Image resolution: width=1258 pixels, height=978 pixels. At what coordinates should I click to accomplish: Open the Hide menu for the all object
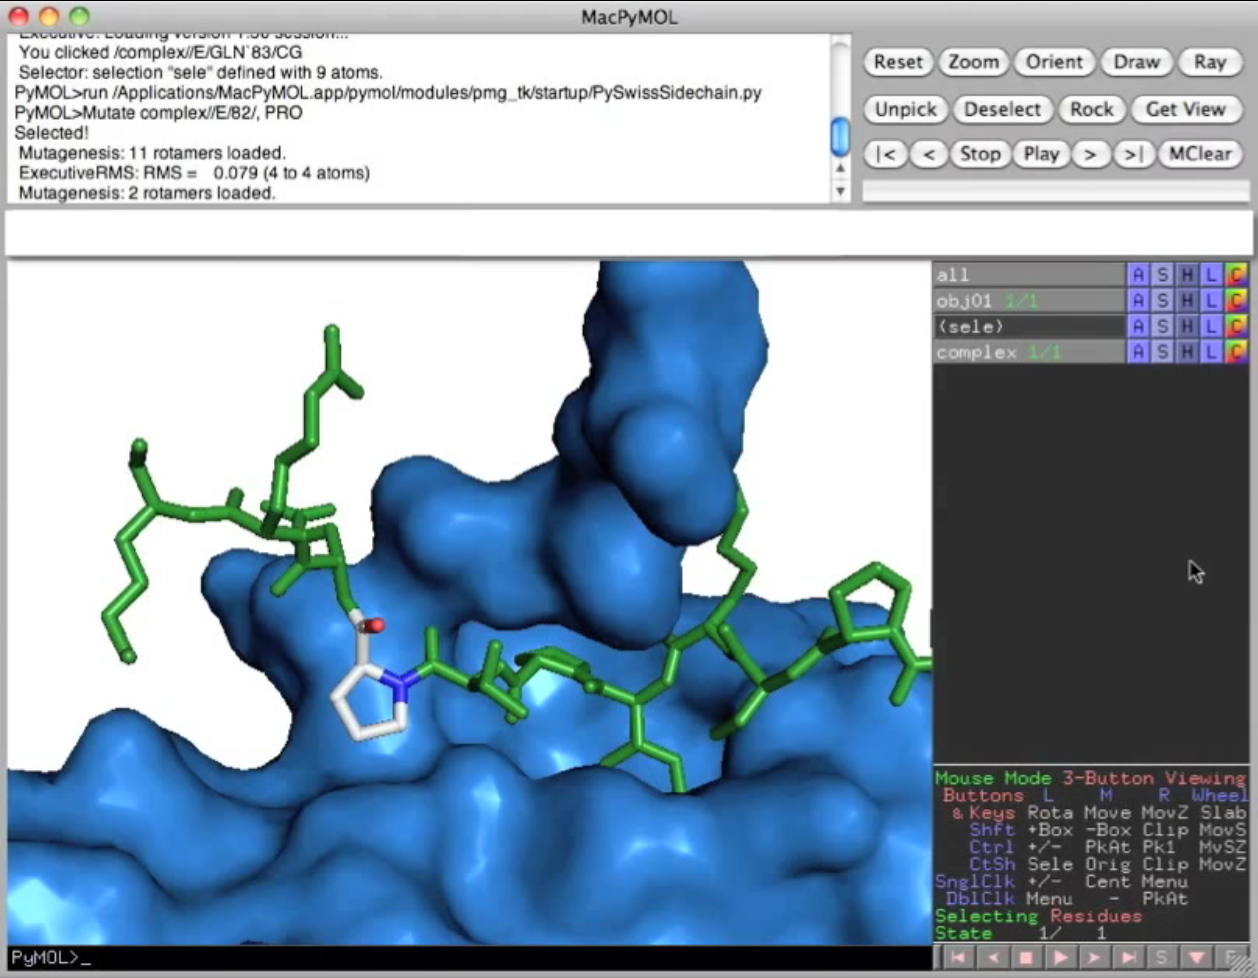point(1187,274)
